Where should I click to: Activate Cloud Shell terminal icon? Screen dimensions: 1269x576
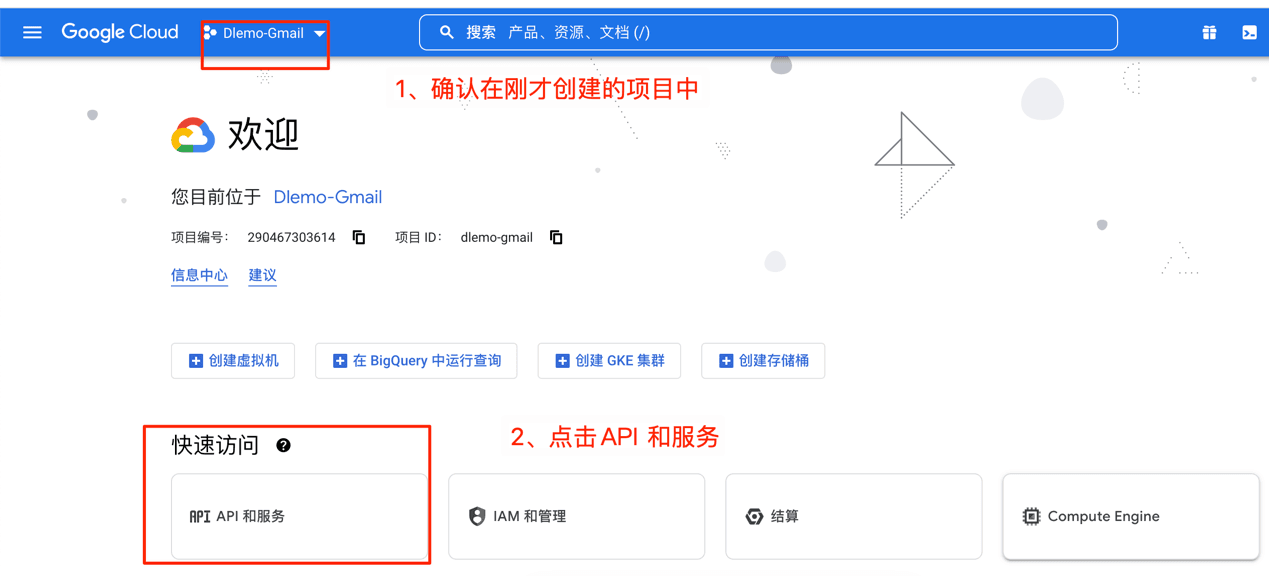pyautogui.click(x=1249, y=33)
